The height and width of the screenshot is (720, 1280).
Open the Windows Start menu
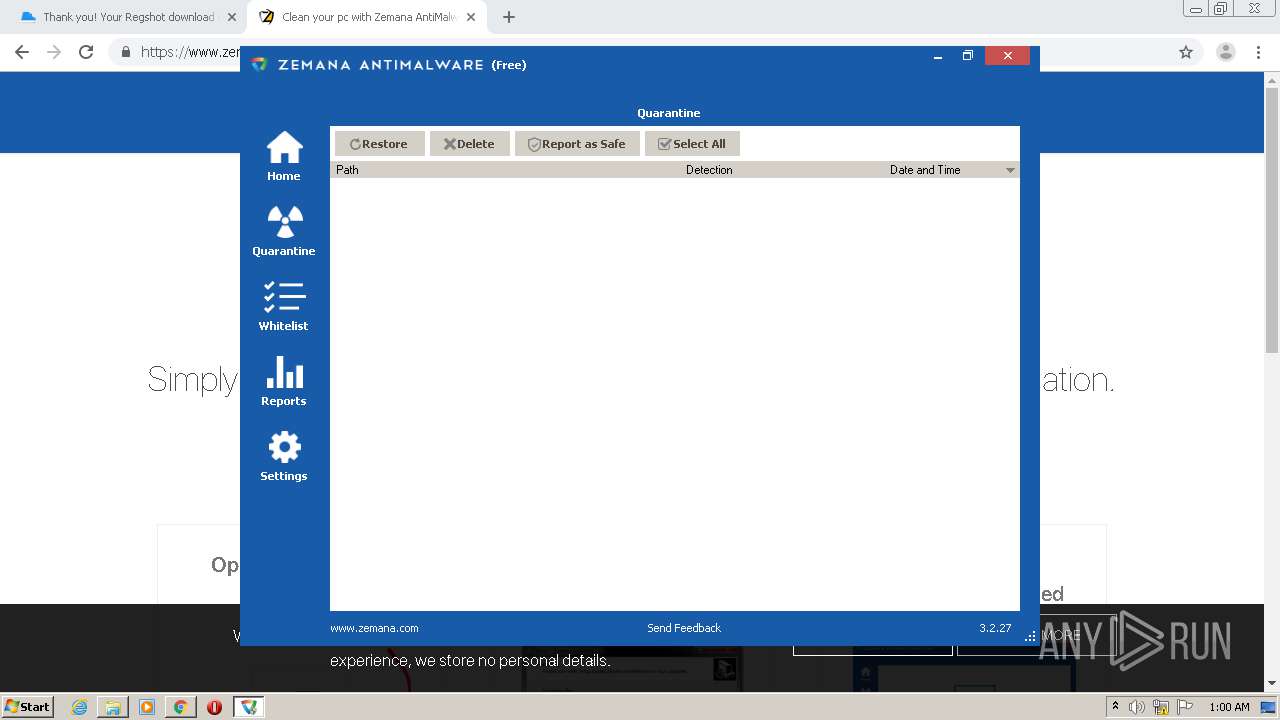(x=28, y=706)
